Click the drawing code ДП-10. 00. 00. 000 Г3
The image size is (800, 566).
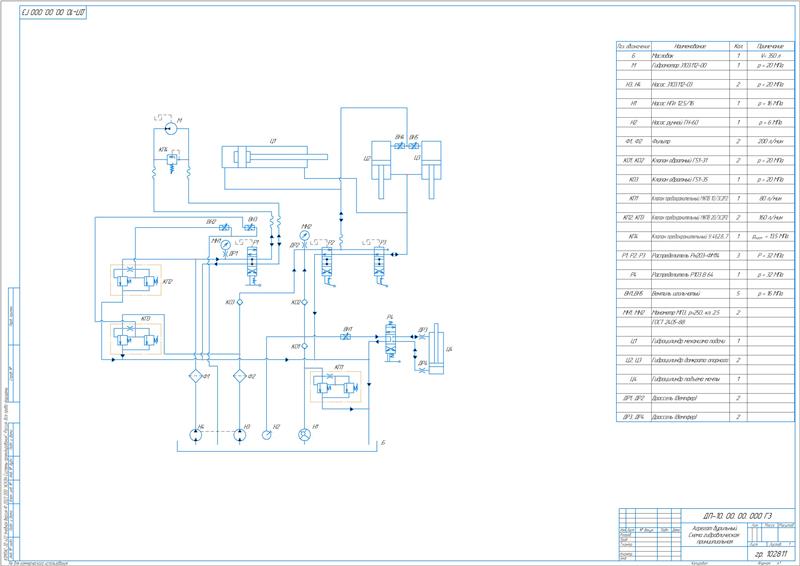(x=738, y=516)
